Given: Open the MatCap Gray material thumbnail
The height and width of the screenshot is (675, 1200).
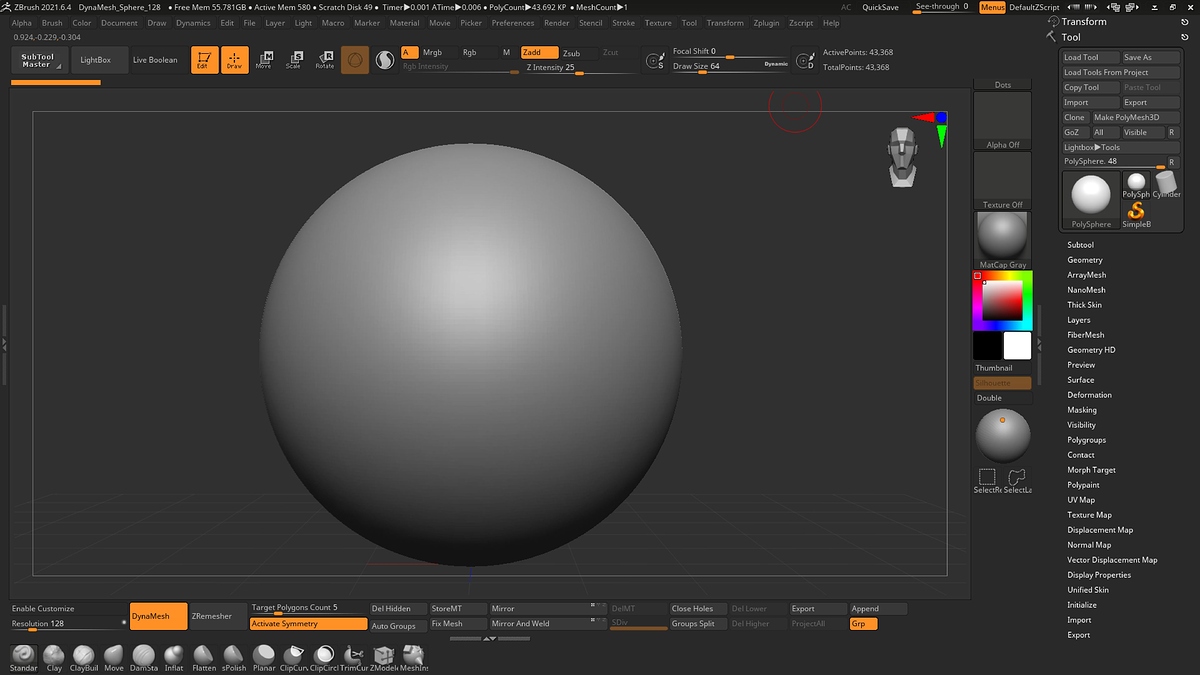Looking at the screenshot, I should tap(1002, 241).
